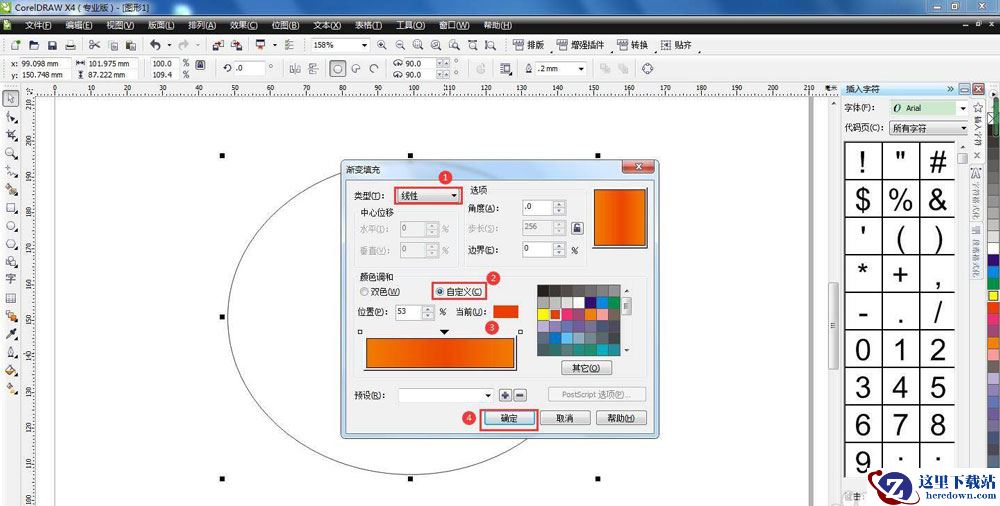The width and height of the screenshot is (1000, 506).
Task: Insert the & character from the grid
Action: tap(938, 200)
